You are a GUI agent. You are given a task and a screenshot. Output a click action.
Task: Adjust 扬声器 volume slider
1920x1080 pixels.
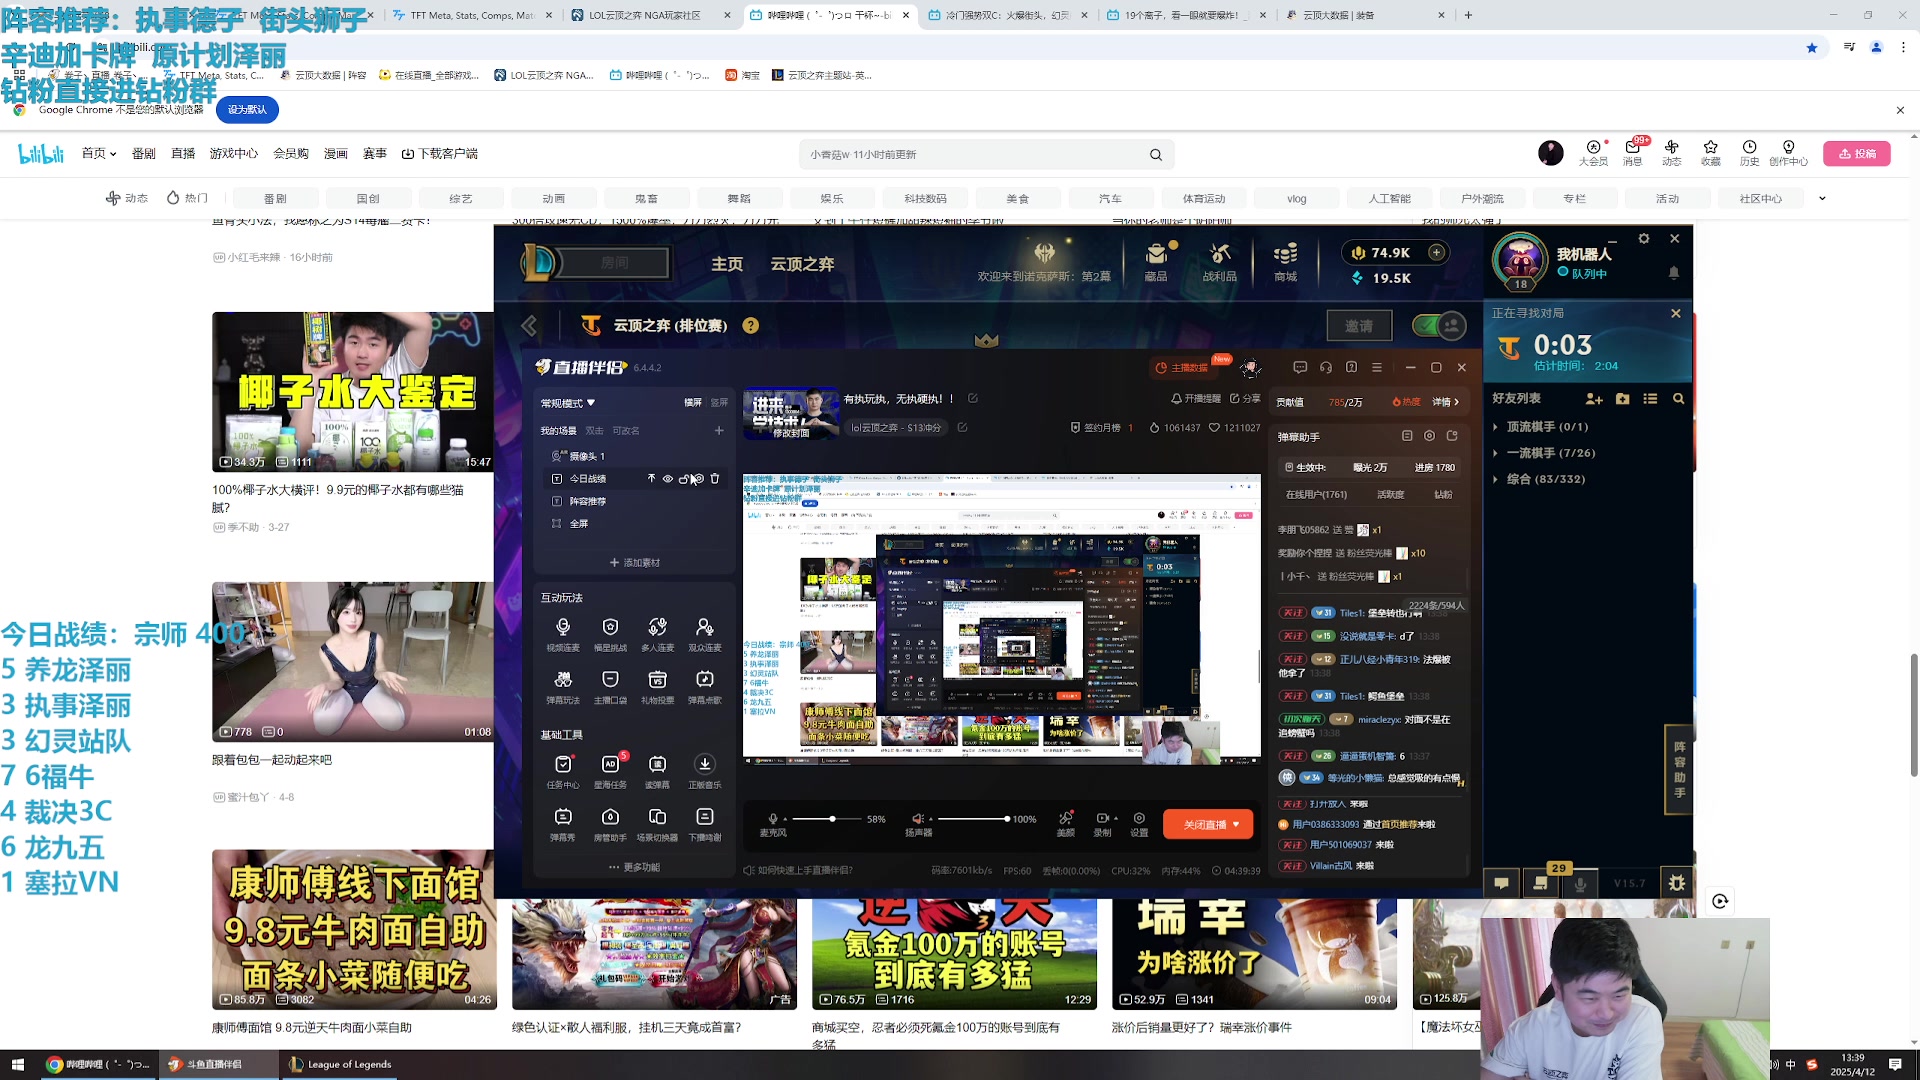972,819
